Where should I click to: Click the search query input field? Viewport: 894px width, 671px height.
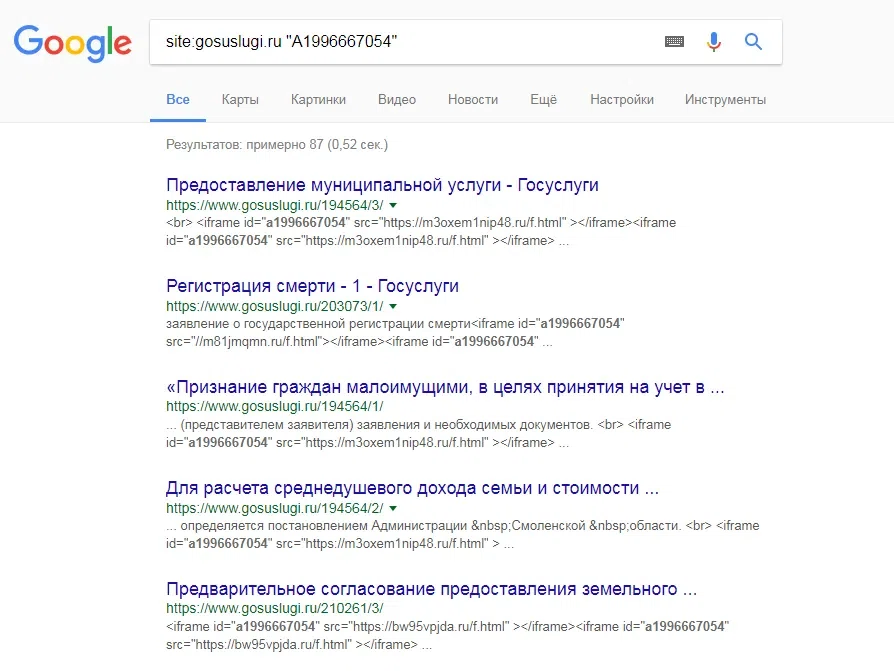coord(400,42)
